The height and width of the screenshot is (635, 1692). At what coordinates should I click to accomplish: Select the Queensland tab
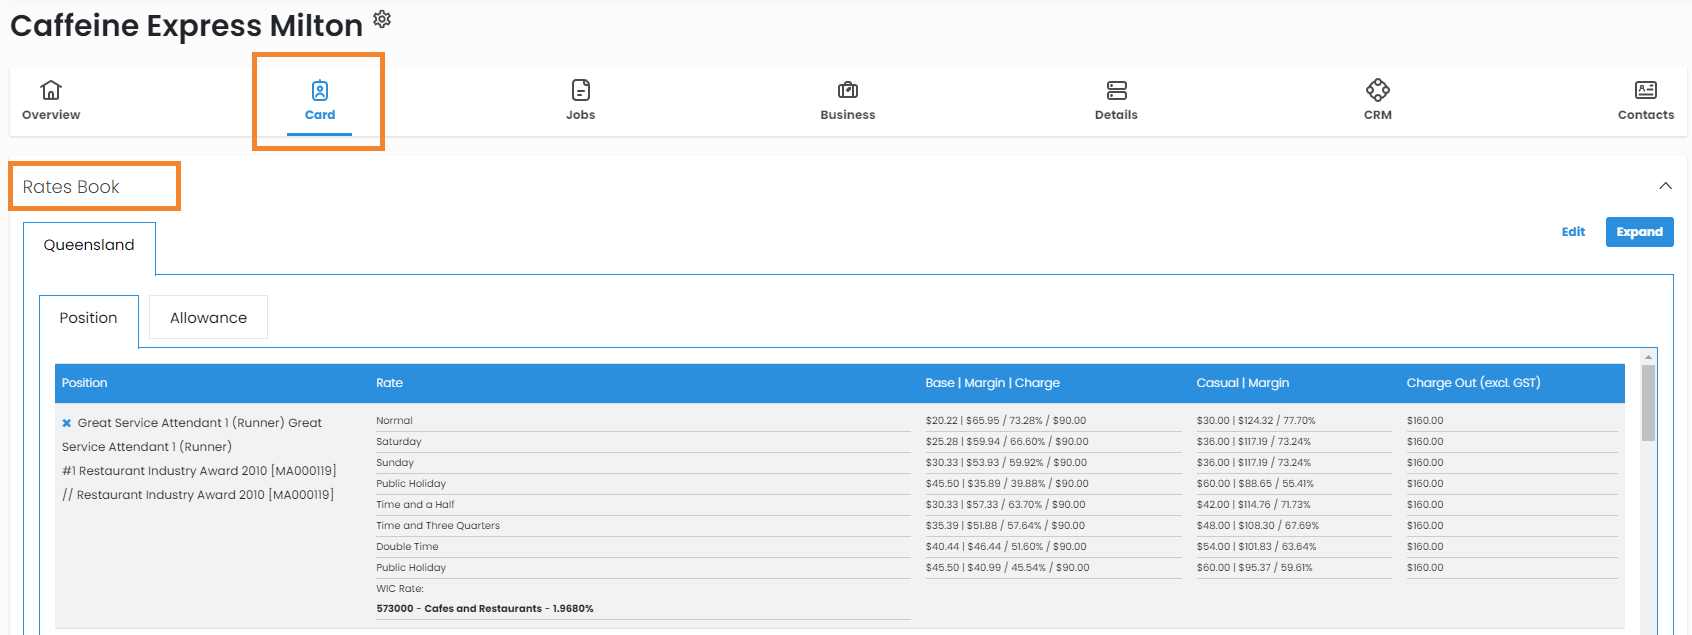[89, 245]
